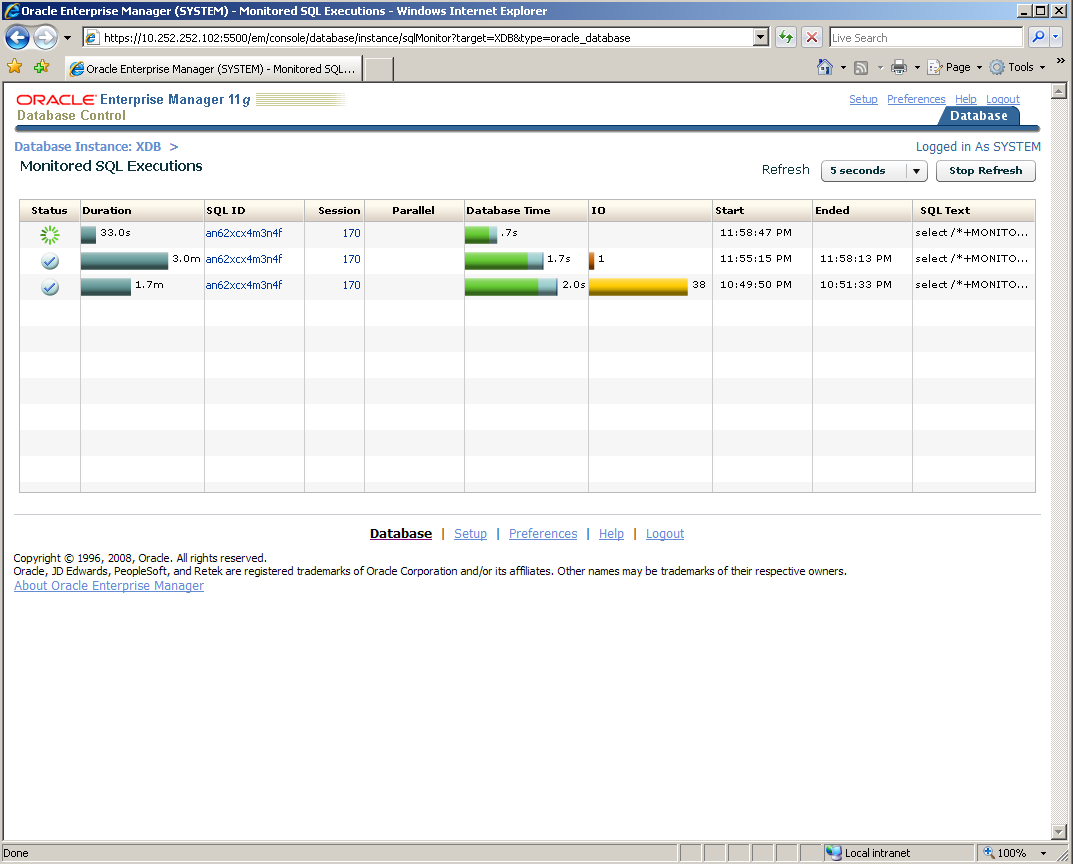Click the vertical scrollbar down arrow

pos(1059,833)
